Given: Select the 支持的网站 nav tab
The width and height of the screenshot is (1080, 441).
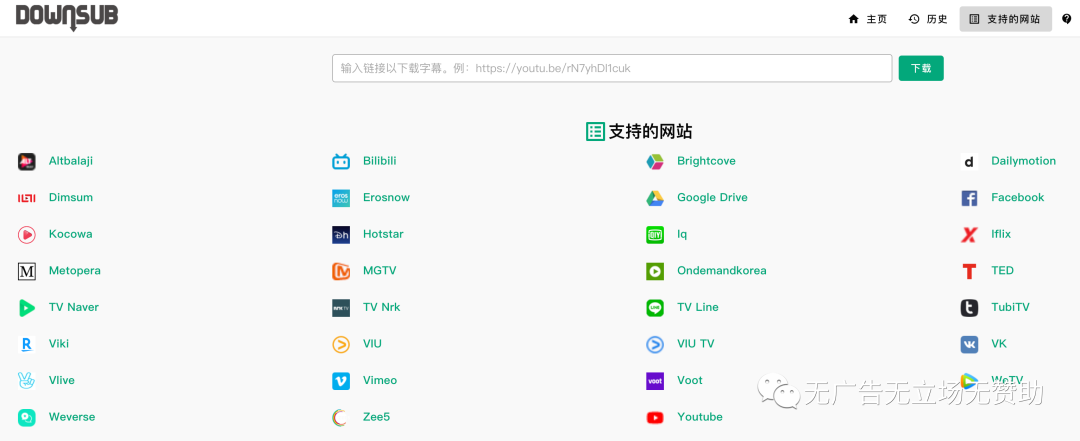Looking at the screenshot, I should pyautogui.click(x=1006, y=19).
